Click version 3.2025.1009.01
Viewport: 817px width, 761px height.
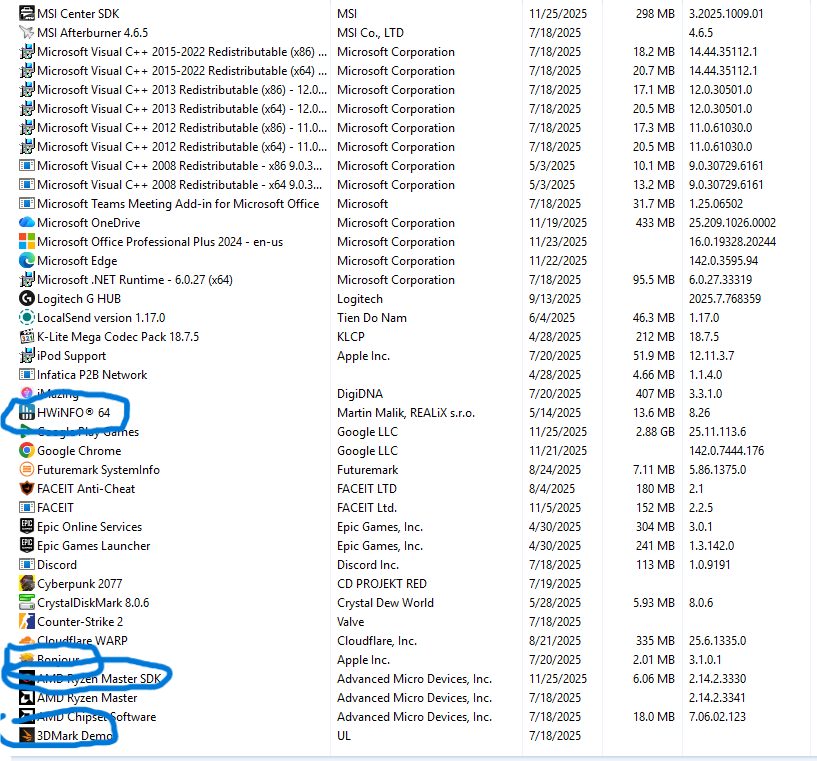[x=726, y=14]
